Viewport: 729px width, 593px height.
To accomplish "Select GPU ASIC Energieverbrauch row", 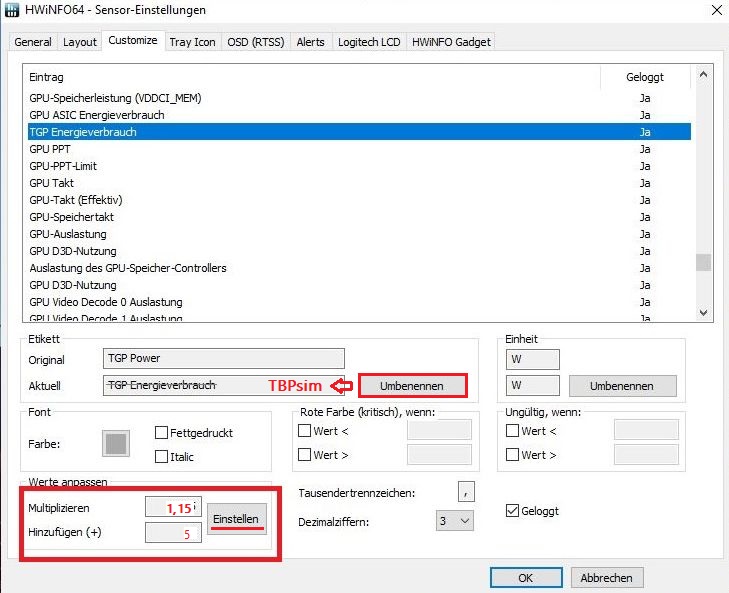I will pyautogui.click(x=359, y=115).
